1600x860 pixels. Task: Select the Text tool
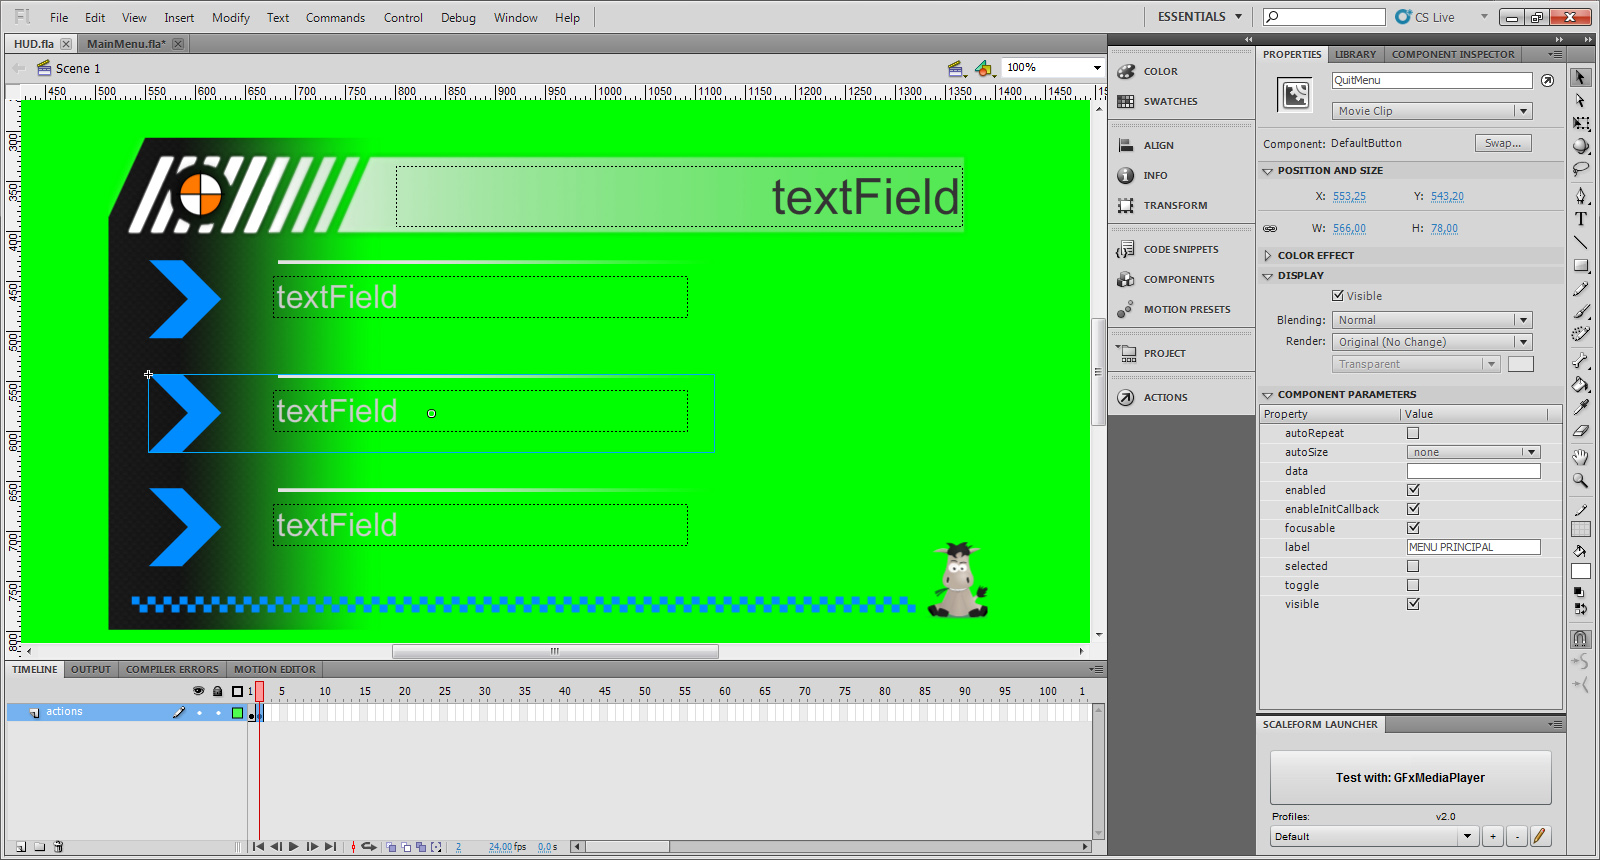[x=1581, y=219]
